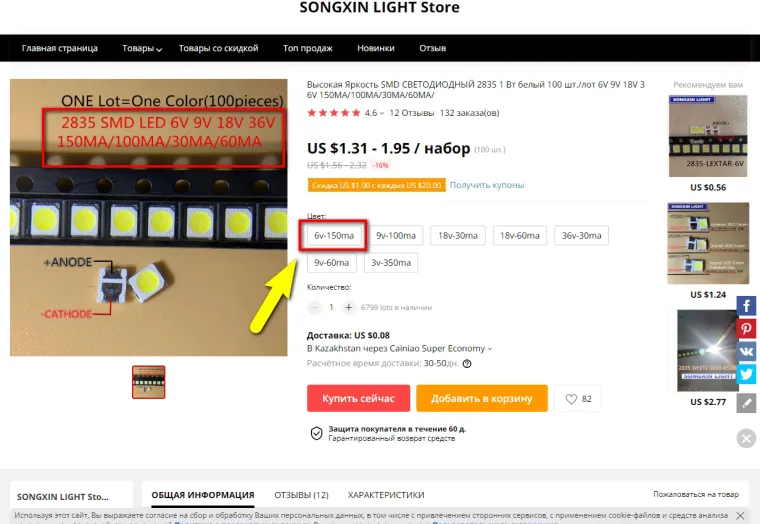Share product on Facebook icon

(746, 306)
